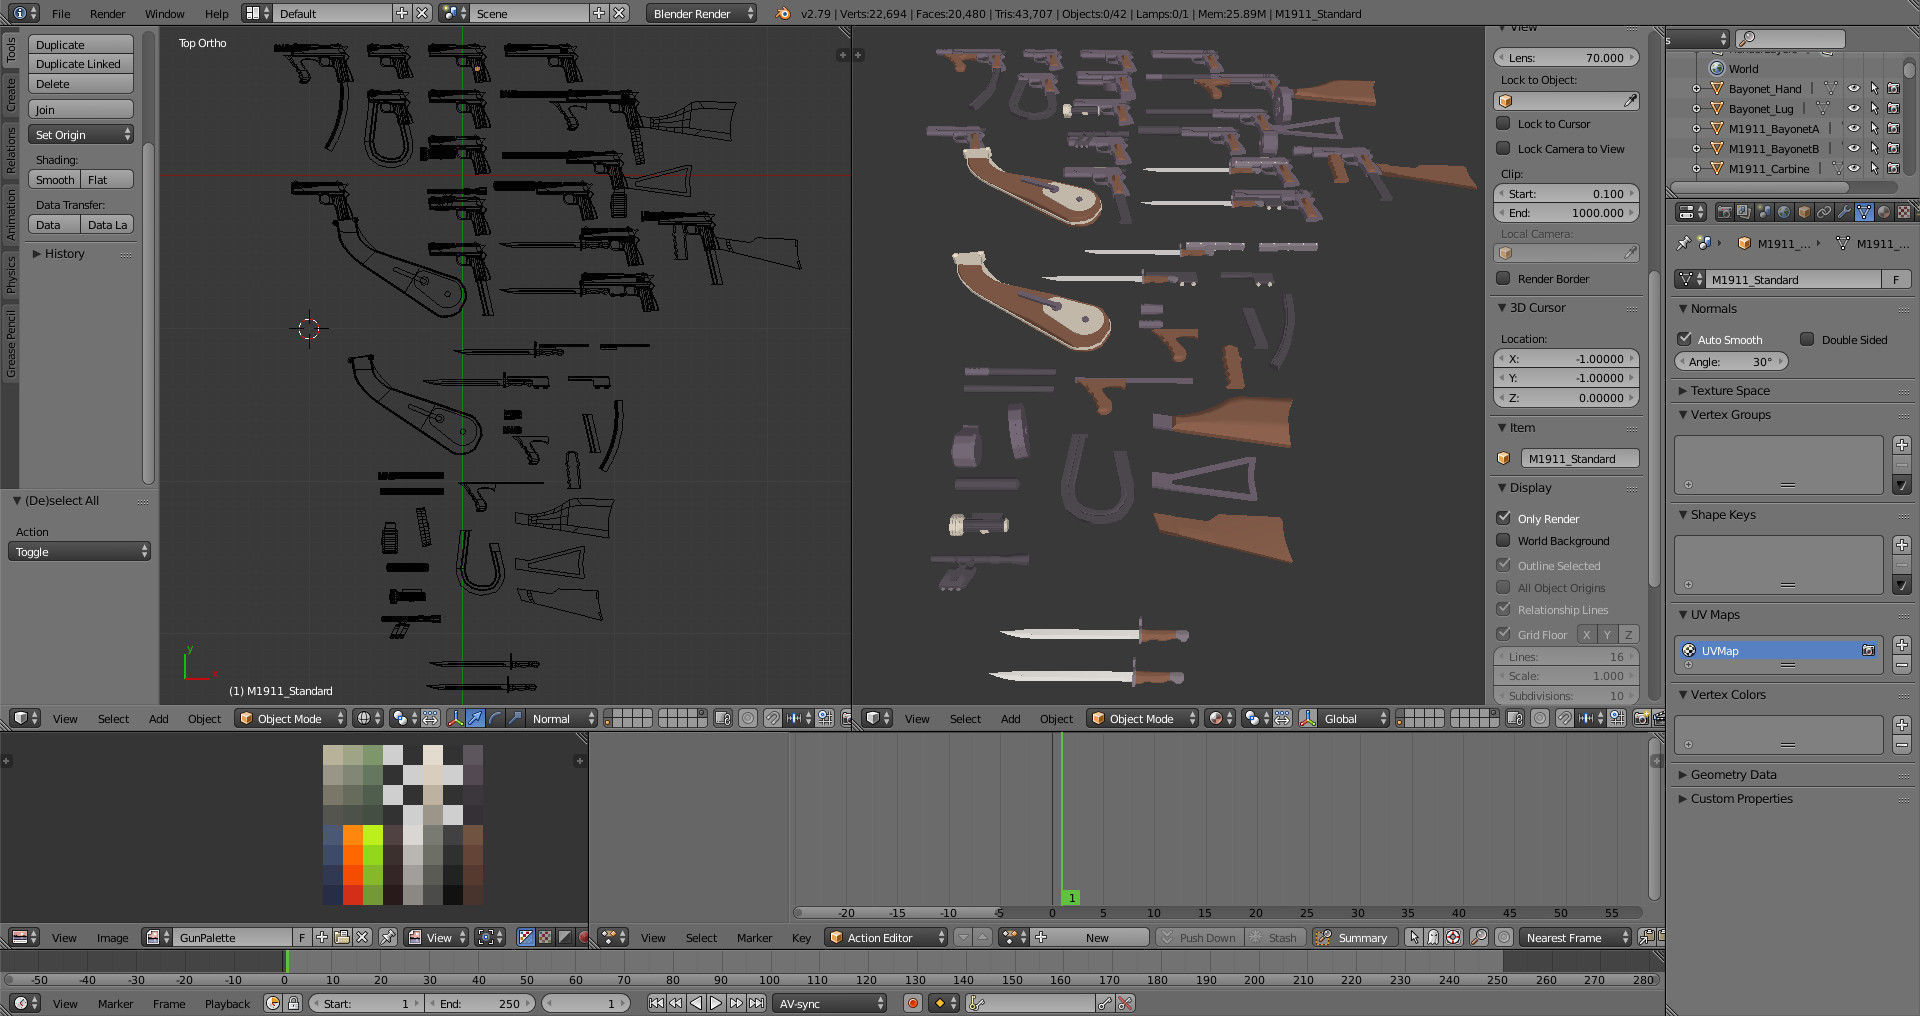Image resolution: width=1920 pixels, height=1016 pixels.
Task: Apply Smooth shading via the Smooth button
Action: click(54, 179)
